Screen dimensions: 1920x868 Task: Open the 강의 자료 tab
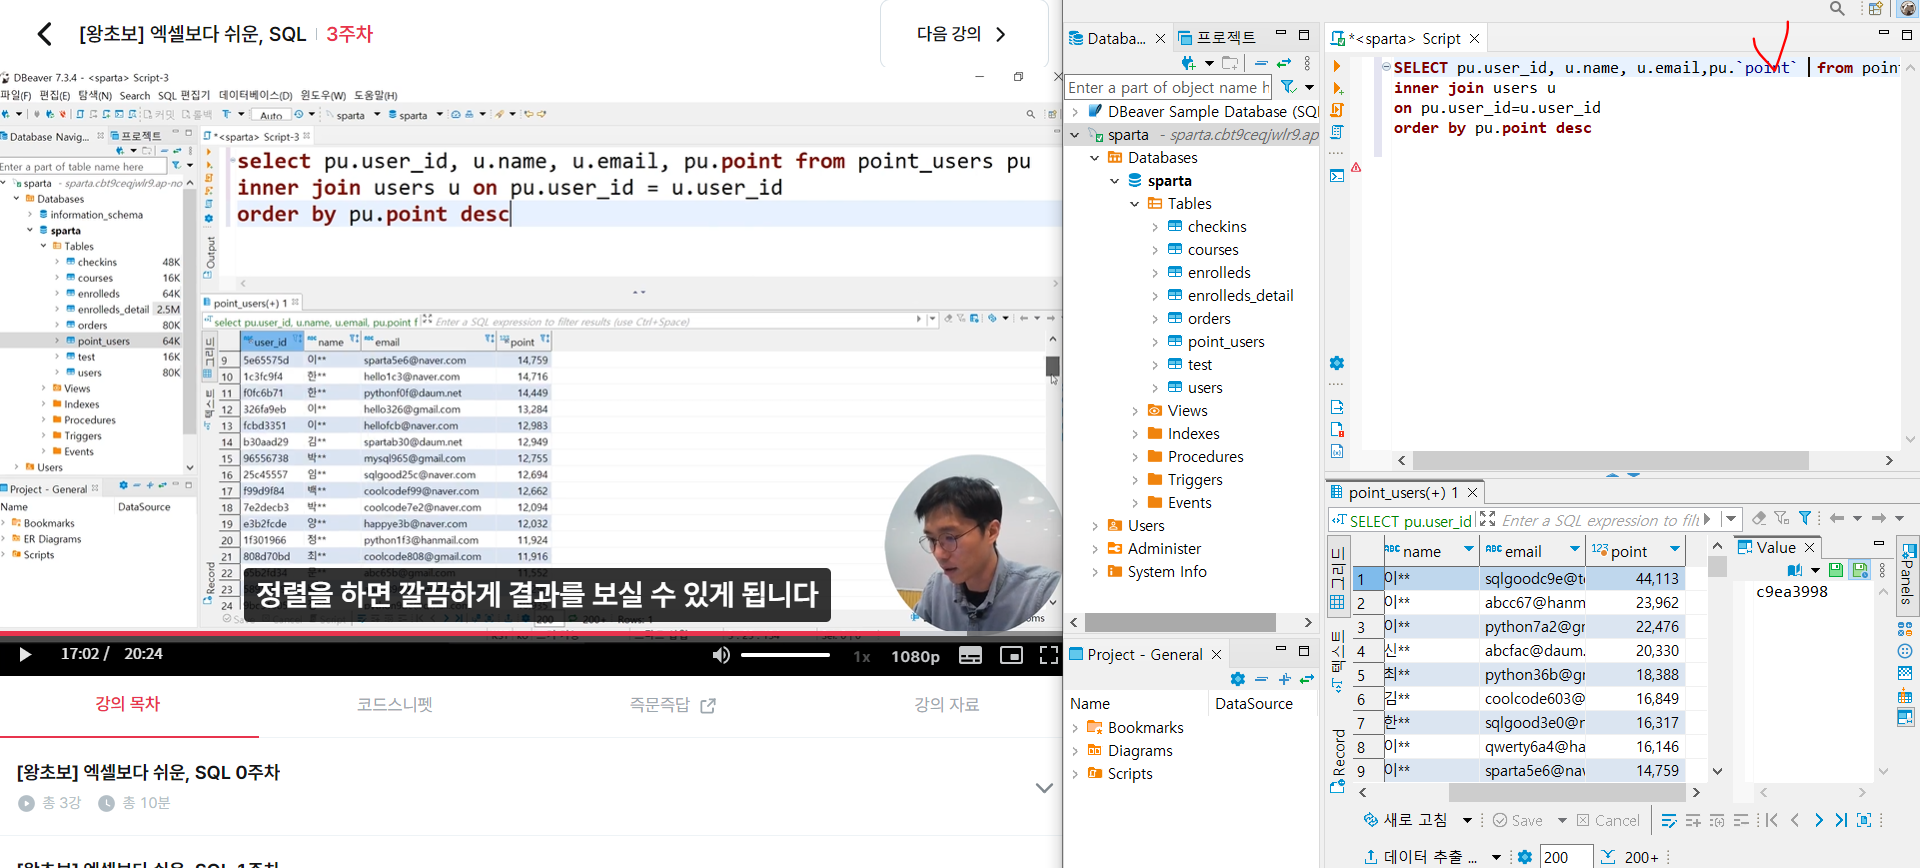946,705
